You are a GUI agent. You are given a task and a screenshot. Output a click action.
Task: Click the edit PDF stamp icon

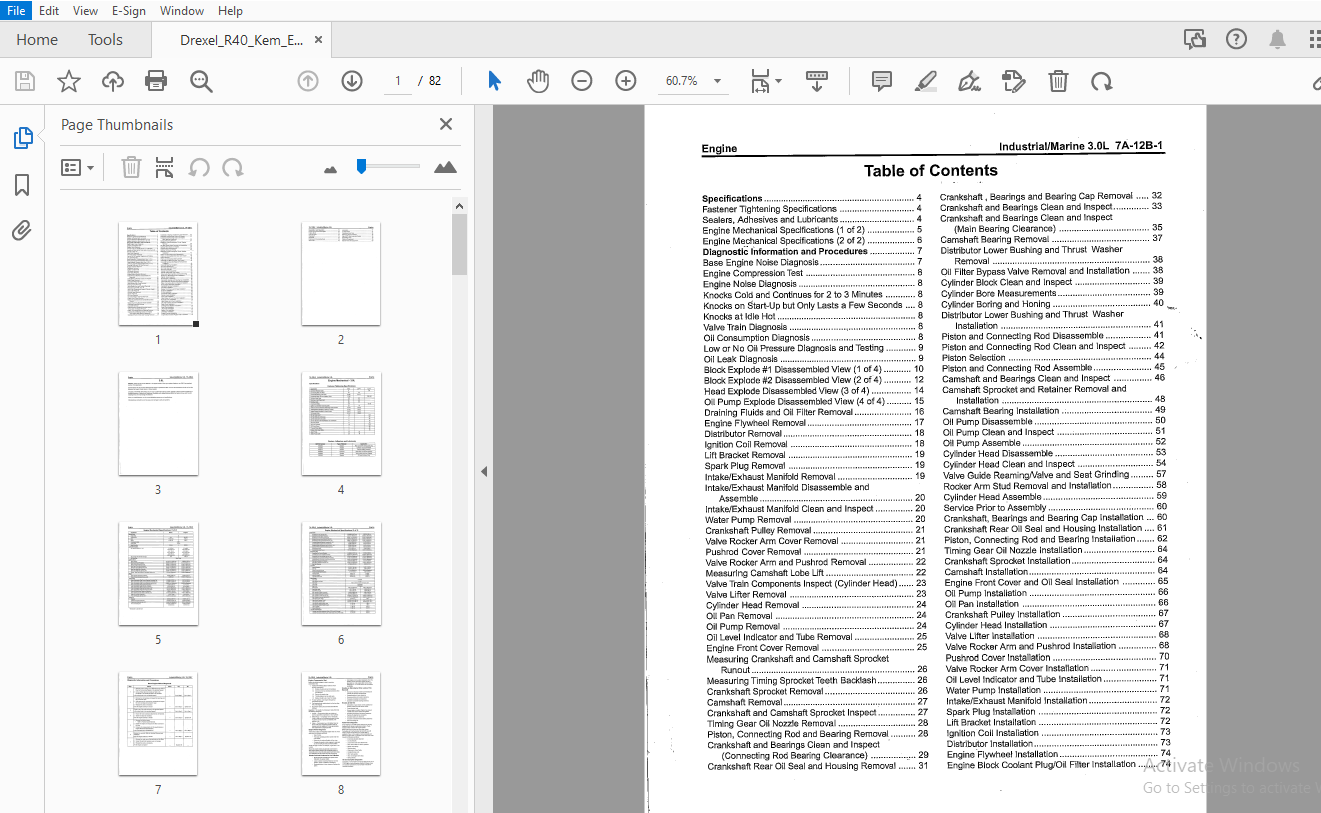coord(1014,81)
